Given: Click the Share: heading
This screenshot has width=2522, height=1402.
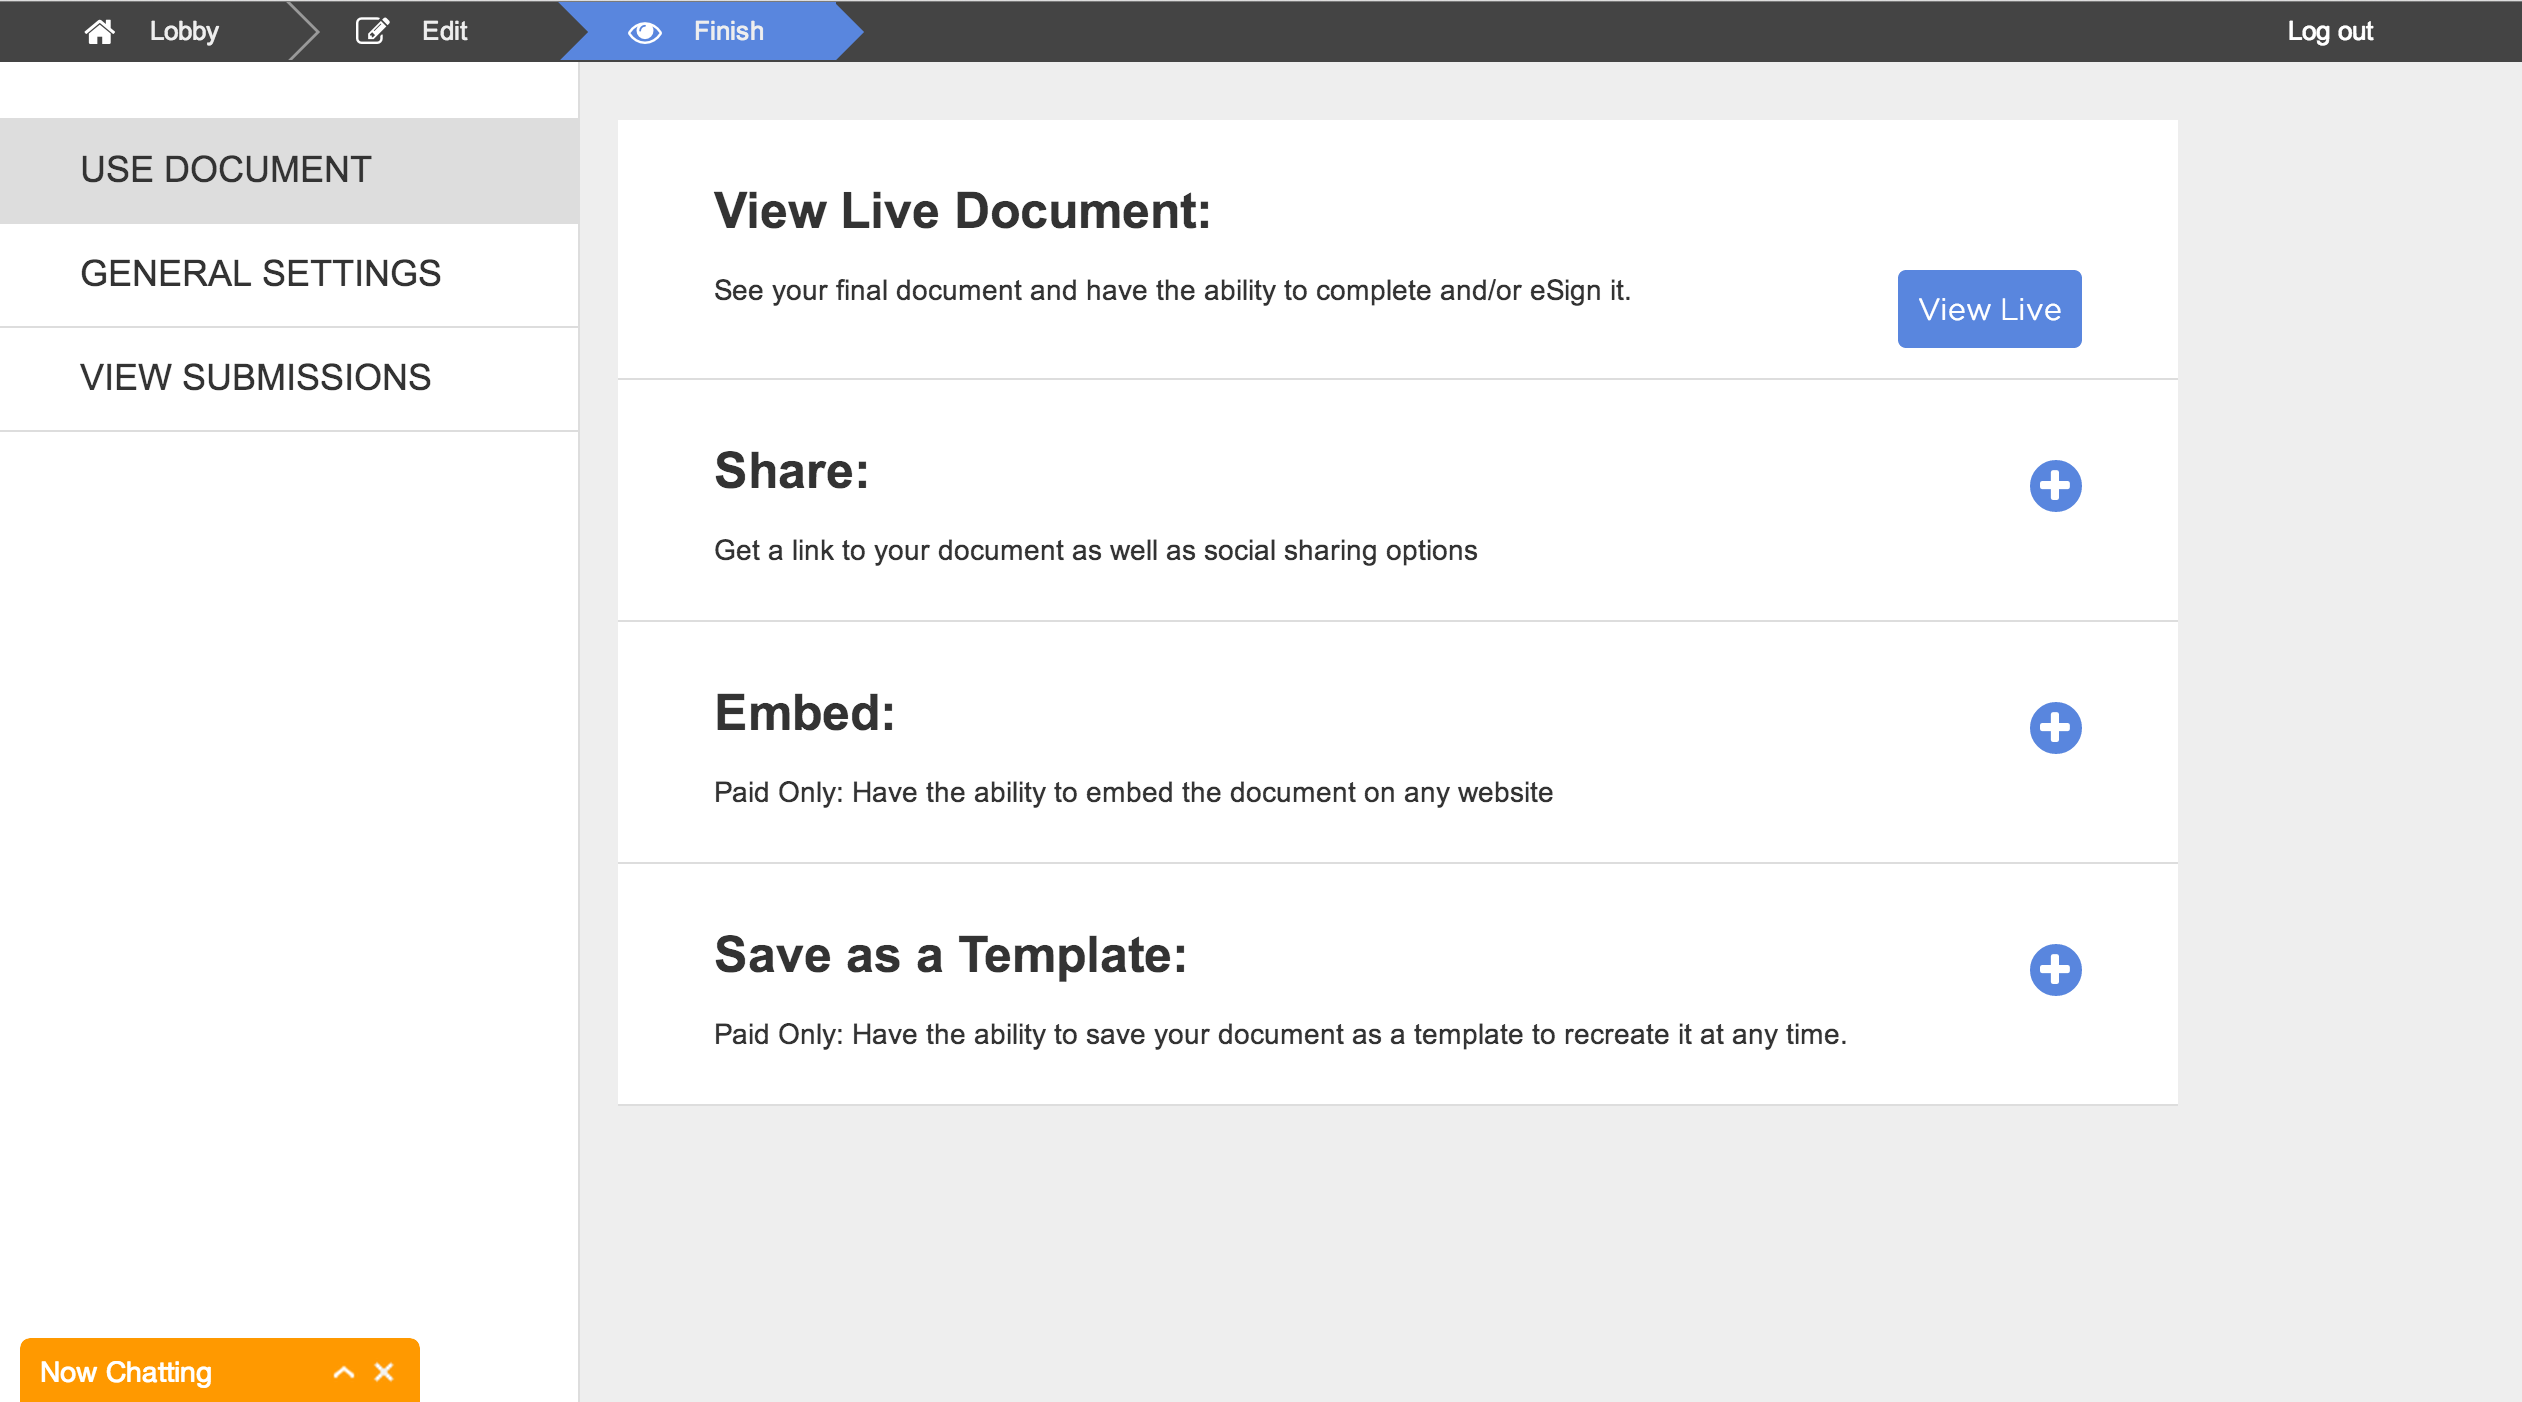Looking at the screenshot, I should tap(791, 471).
